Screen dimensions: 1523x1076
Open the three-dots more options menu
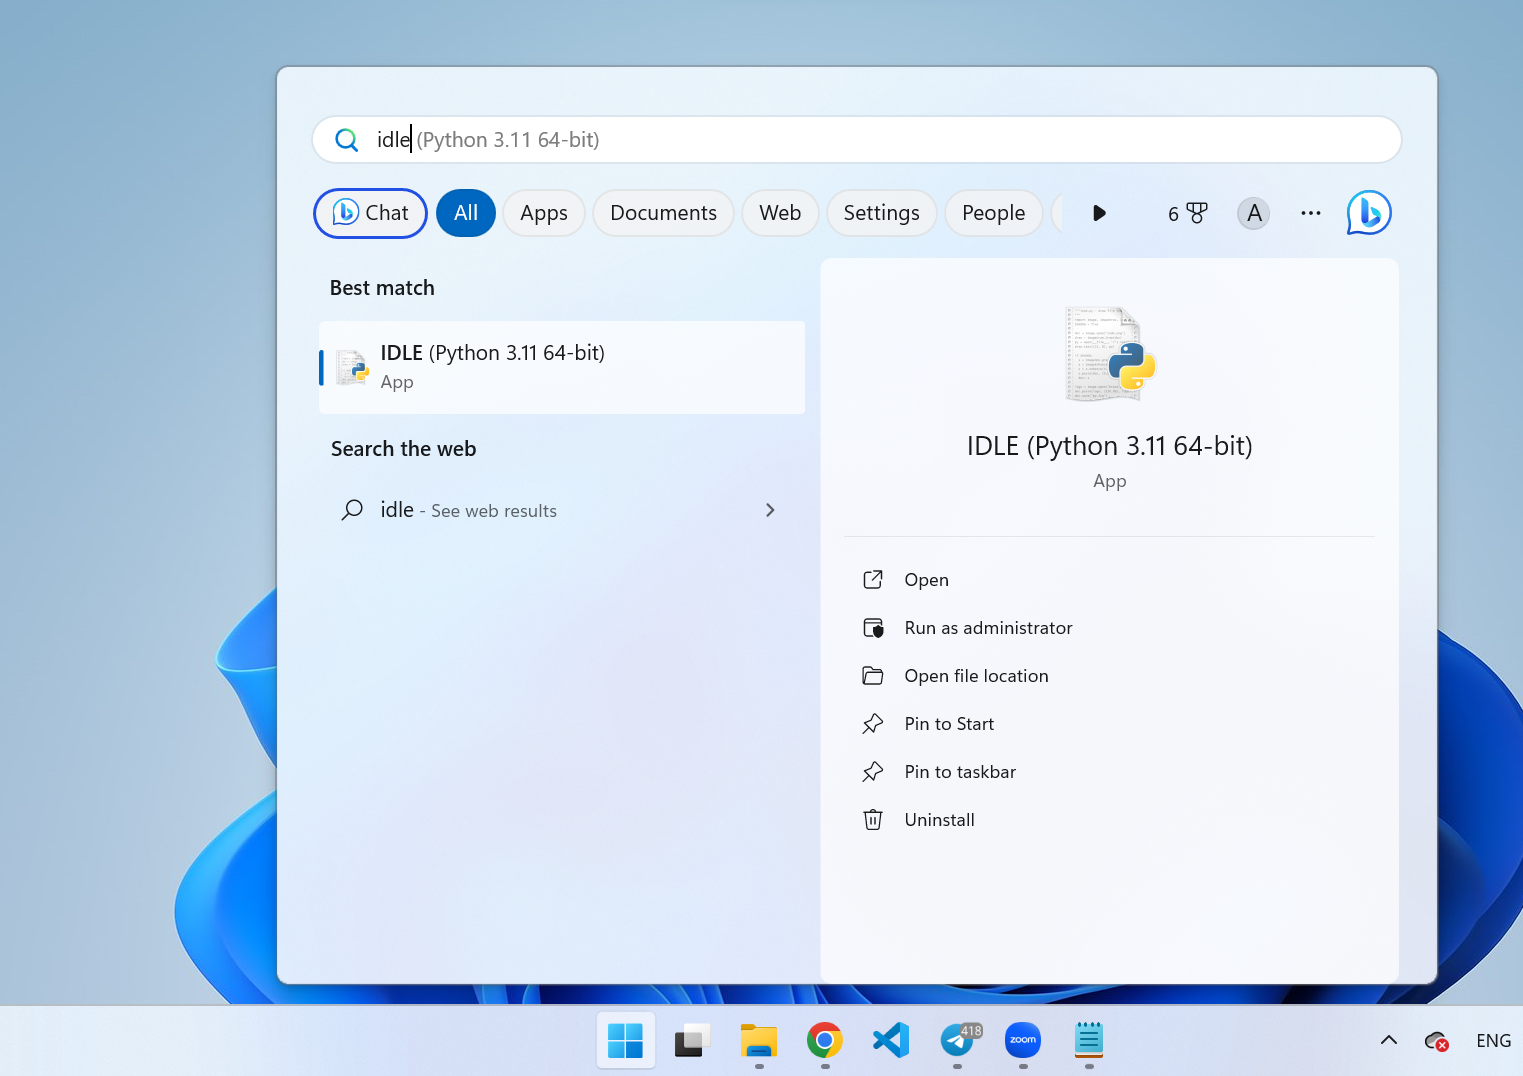[1310, 213]
